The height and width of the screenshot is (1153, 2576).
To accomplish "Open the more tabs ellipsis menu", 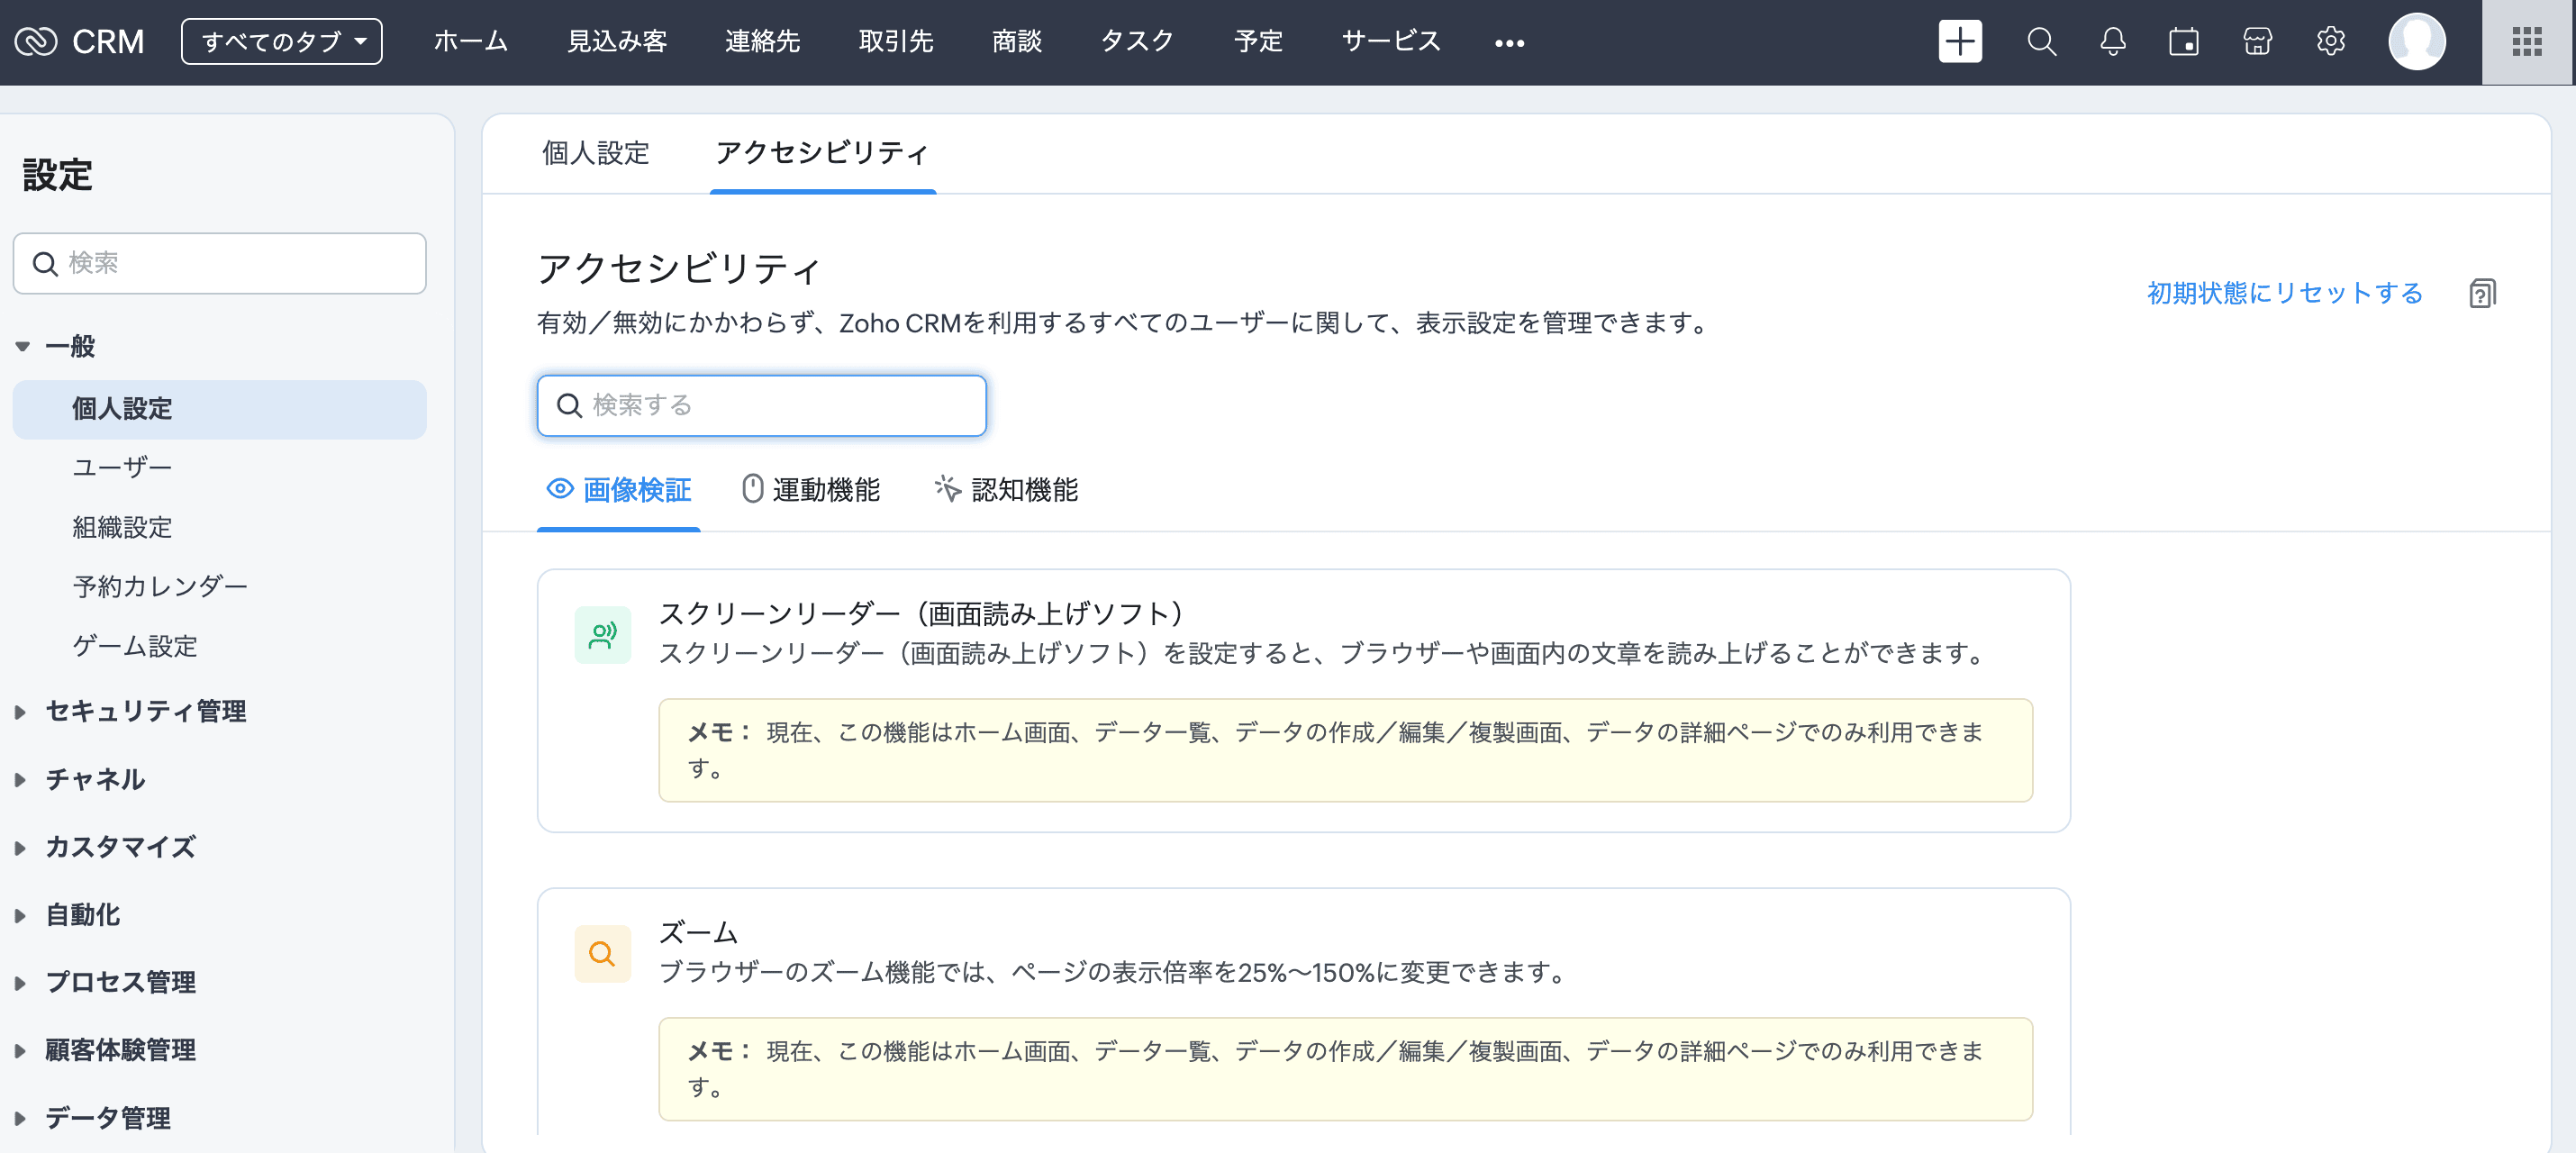I will pyautogui.click(x=1509, y=43).
